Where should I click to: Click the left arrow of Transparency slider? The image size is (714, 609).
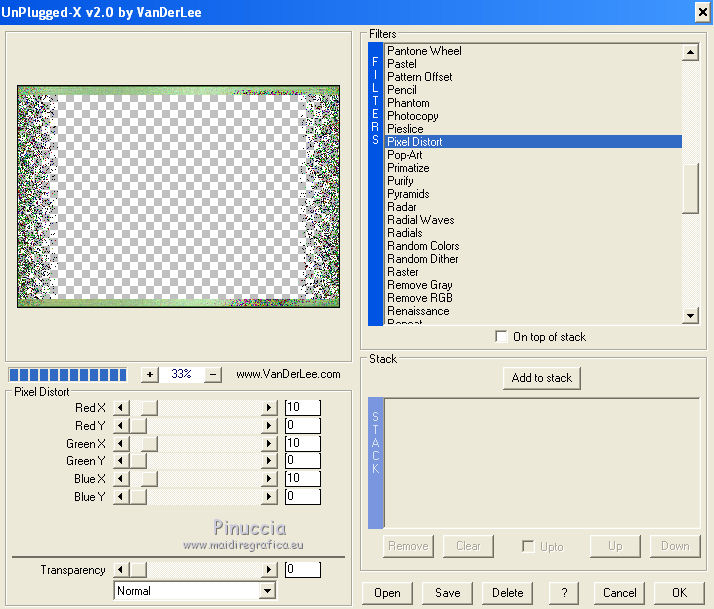[x=121, y=569]
